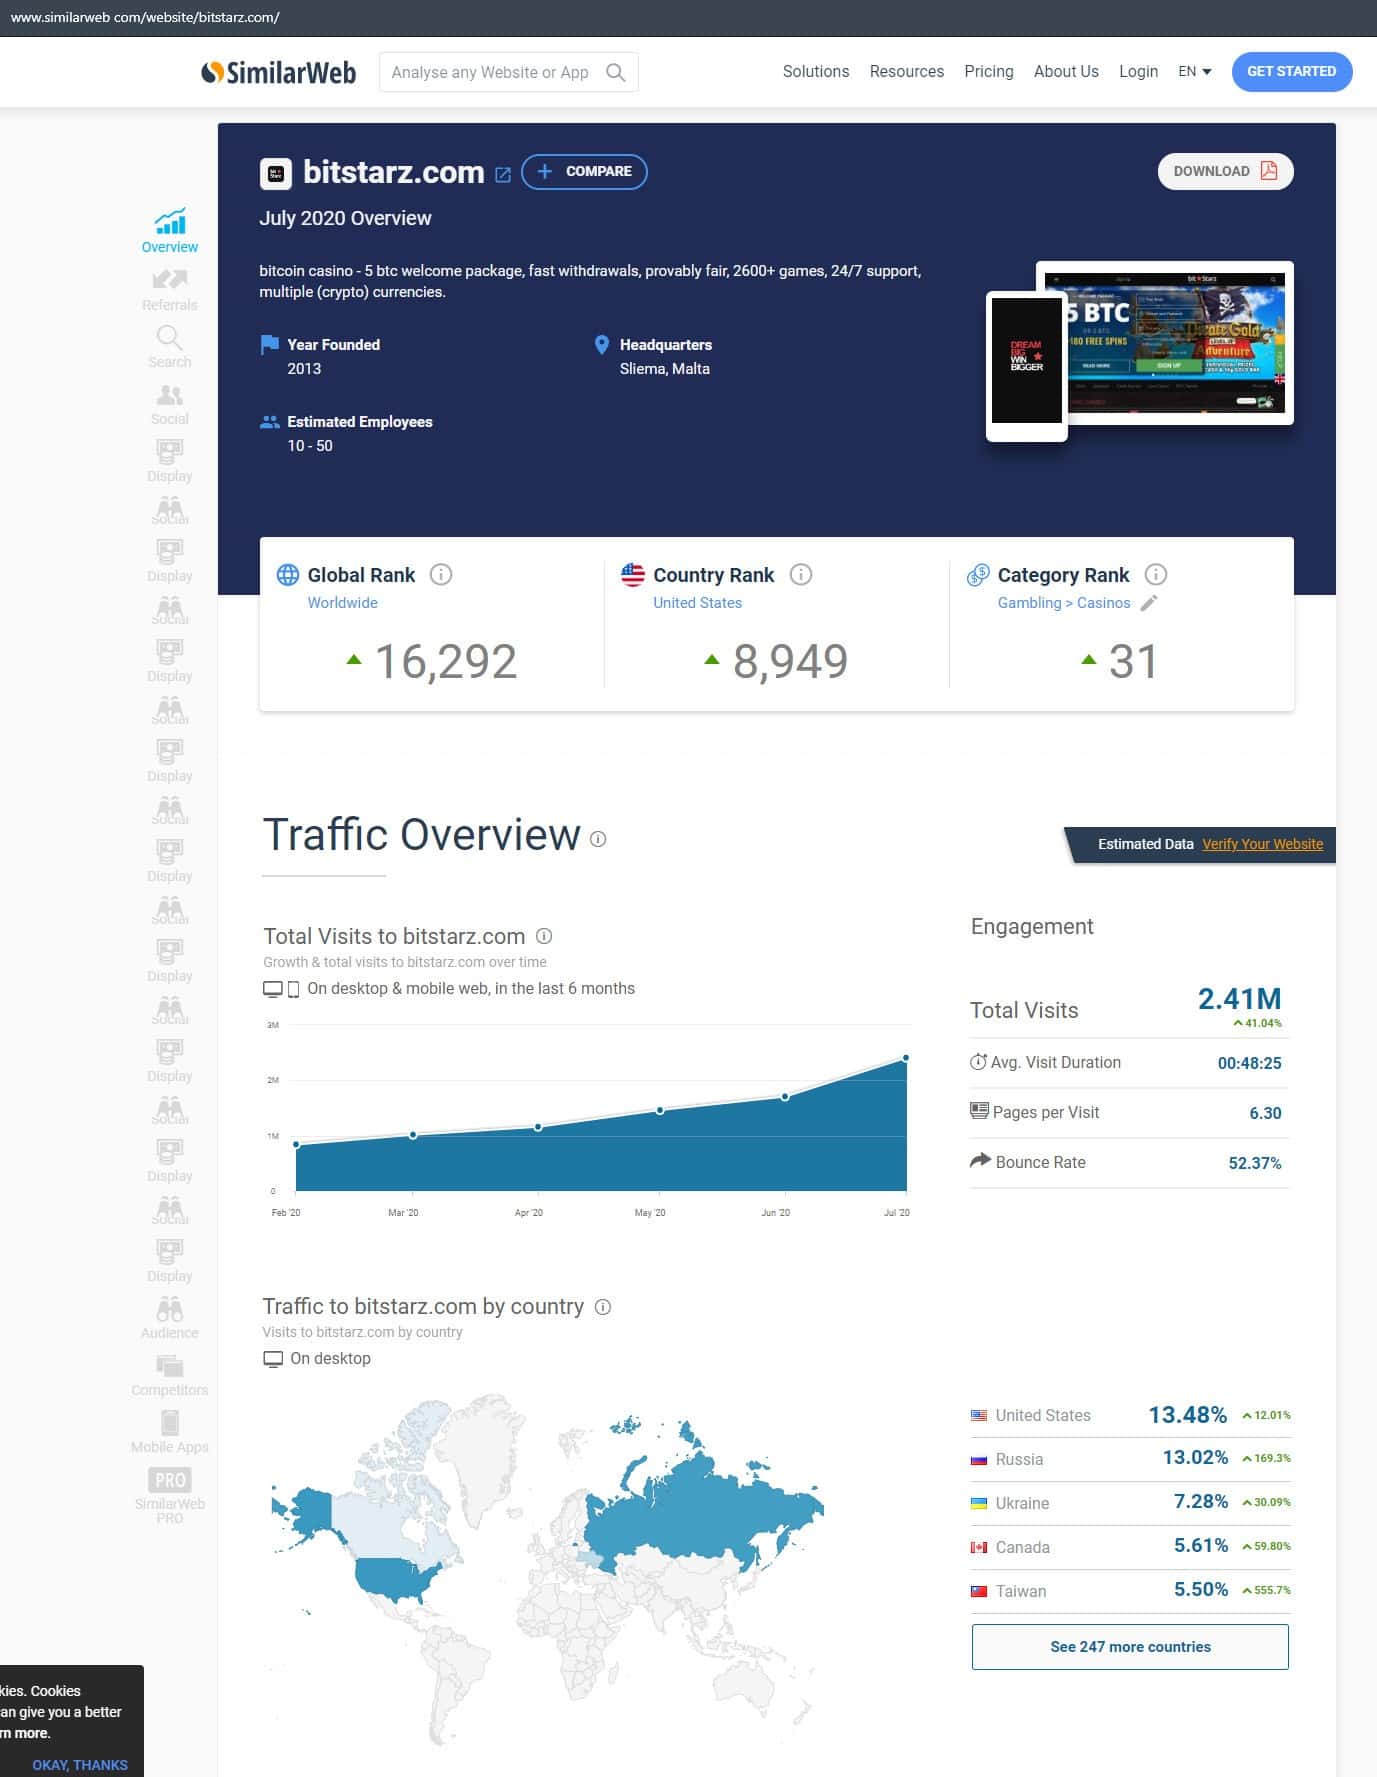Click the Ukraine row in the country list

pyautogui.click(x=1130, y=1503)
